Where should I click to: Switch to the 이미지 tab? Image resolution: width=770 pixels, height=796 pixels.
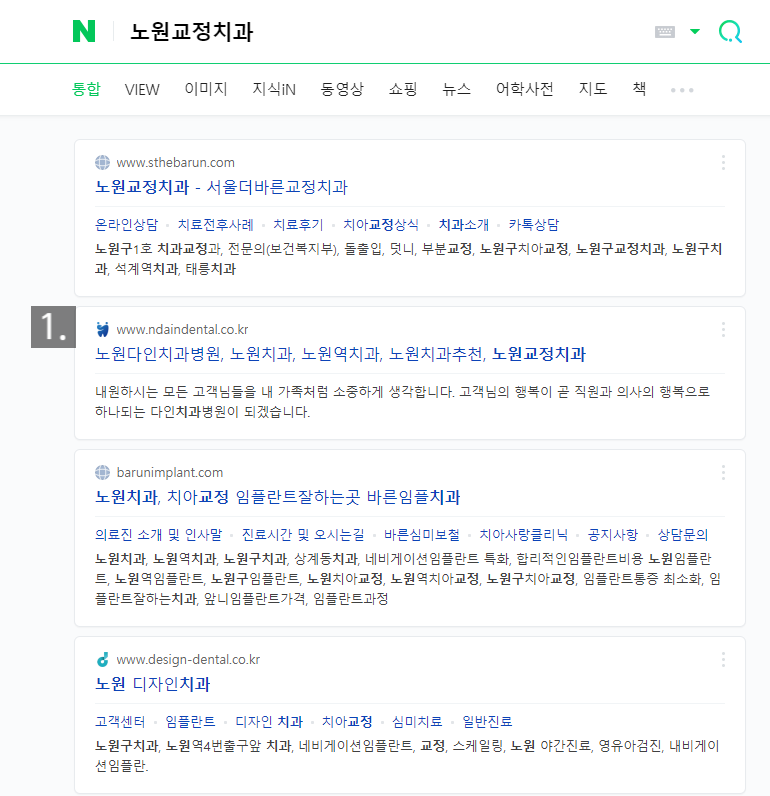(x=206, y=89)
